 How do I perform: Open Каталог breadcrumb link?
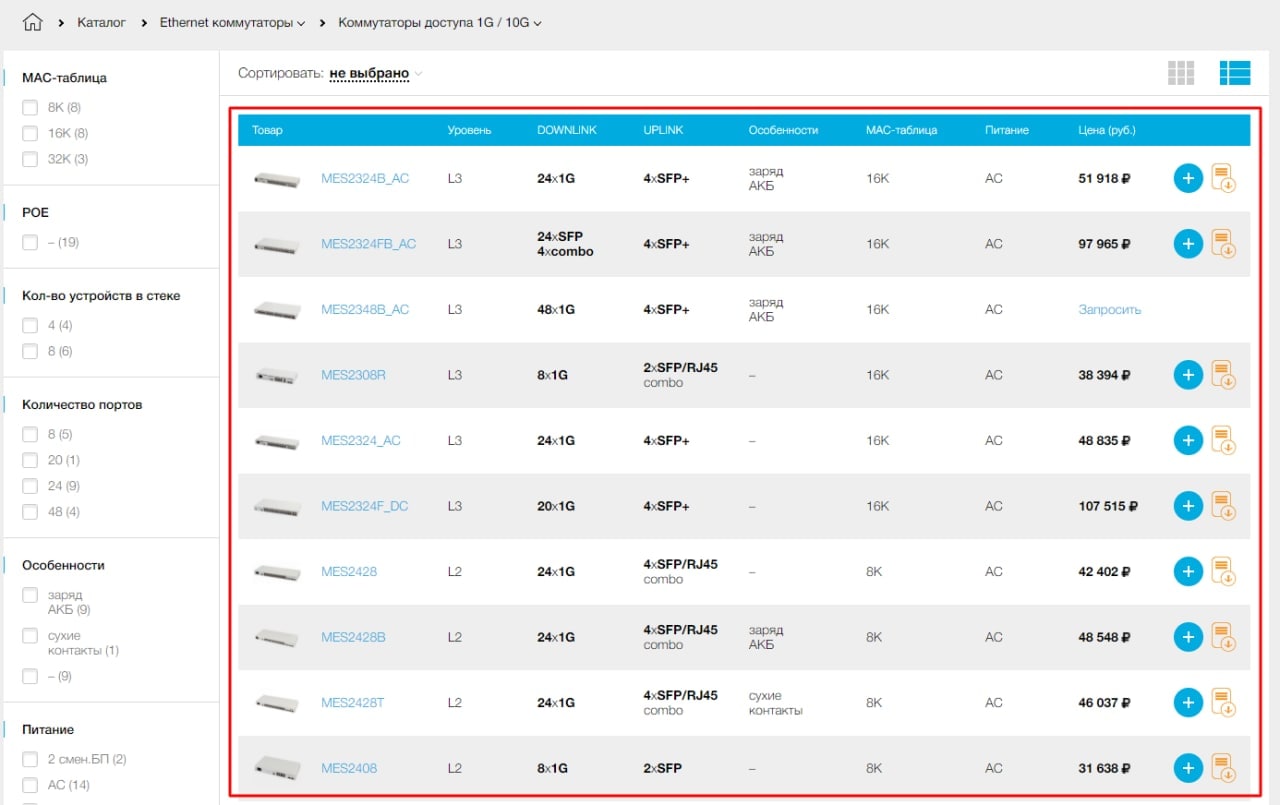(x=101, y=22)
